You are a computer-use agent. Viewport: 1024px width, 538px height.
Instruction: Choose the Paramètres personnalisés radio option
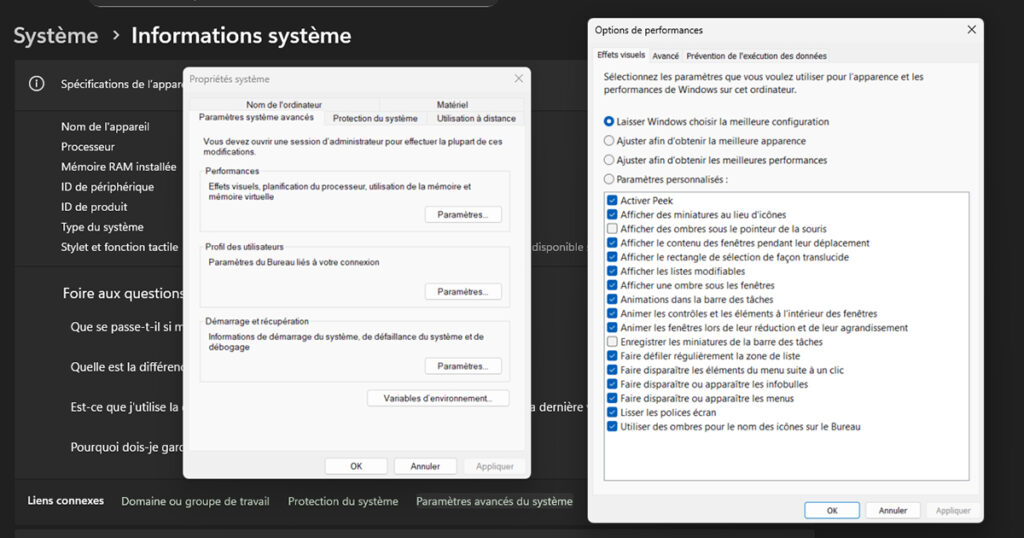click(x=609, y=180)
